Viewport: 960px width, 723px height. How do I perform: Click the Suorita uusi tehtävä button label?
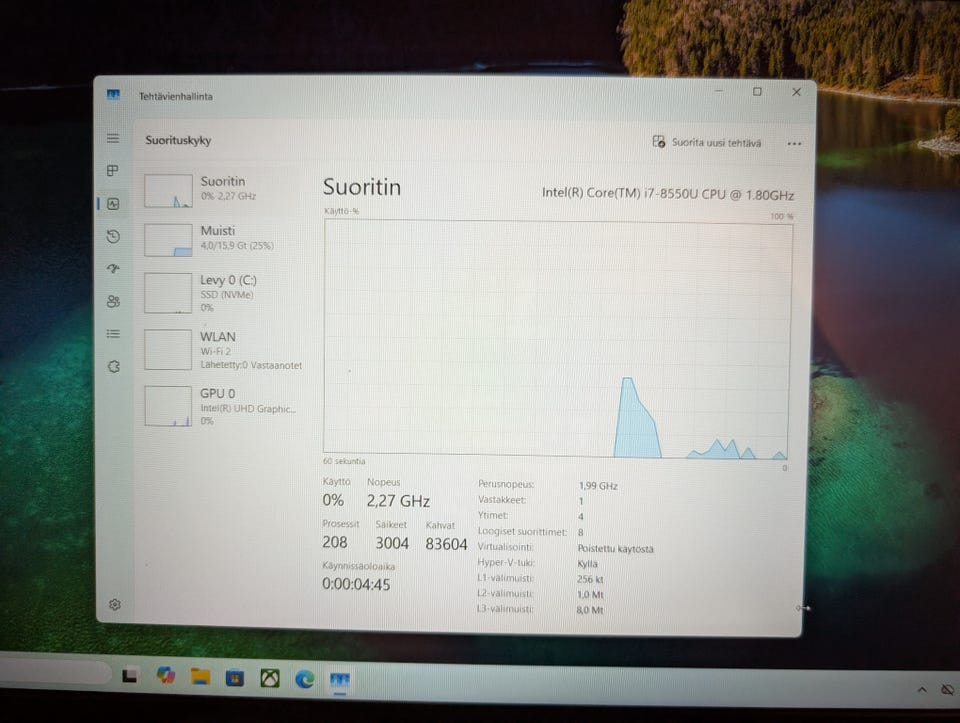point(716,143)
